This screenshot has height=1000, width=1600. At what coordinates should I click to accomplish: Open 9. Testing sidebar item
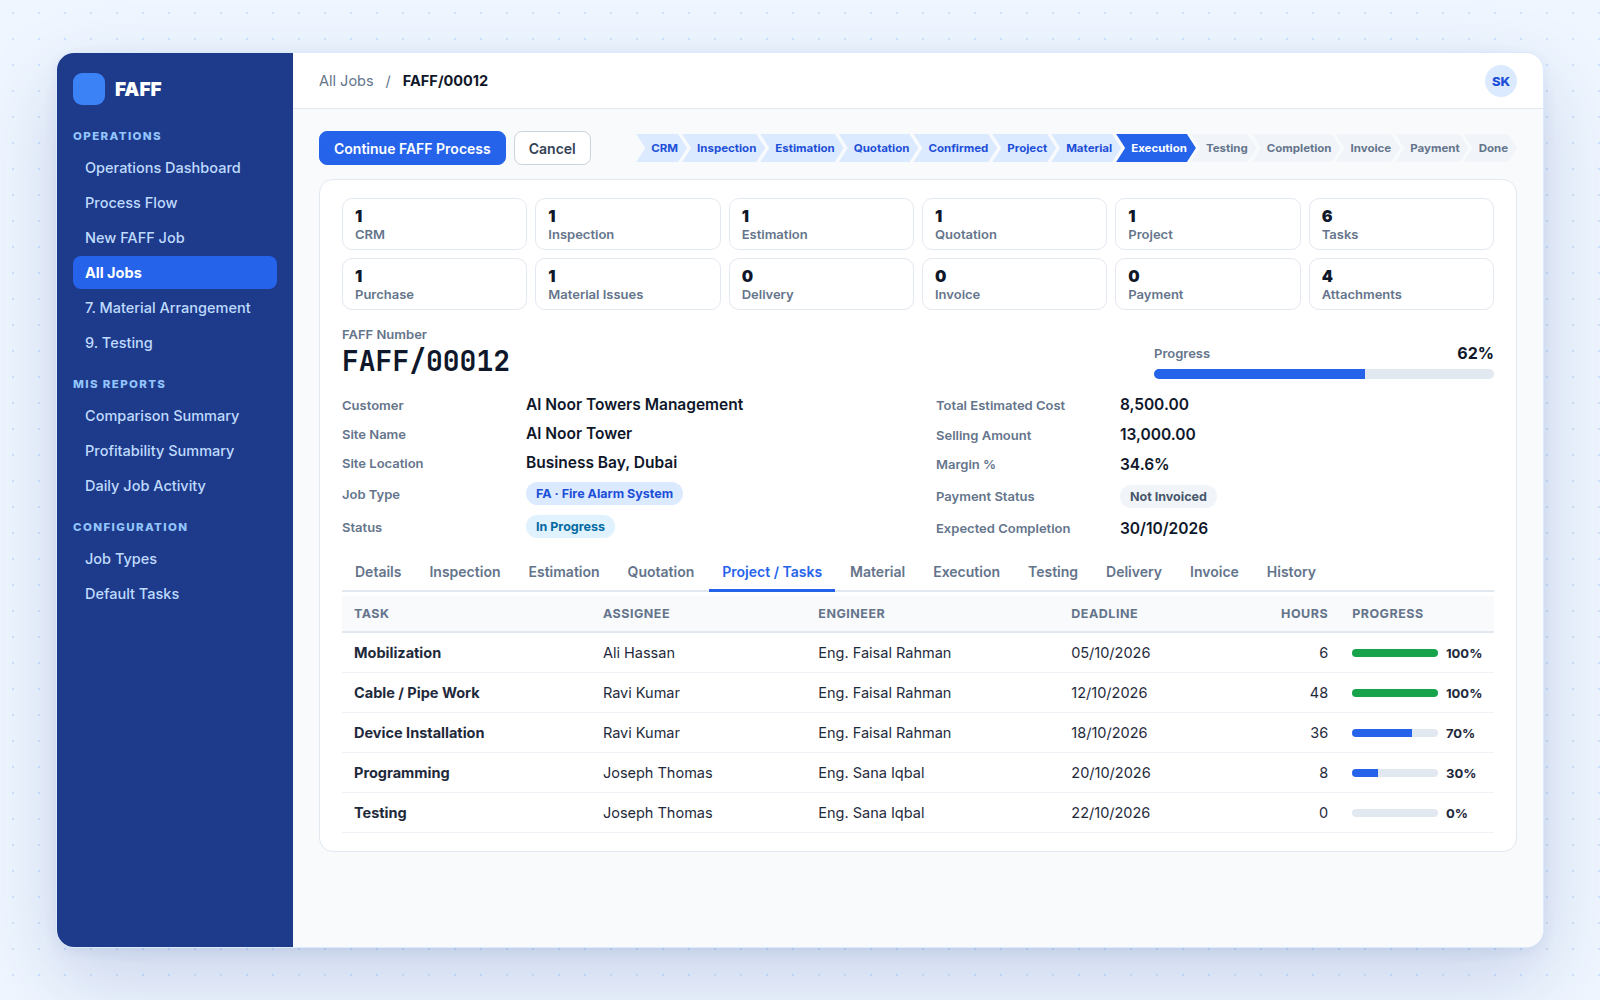pos(175,343)
